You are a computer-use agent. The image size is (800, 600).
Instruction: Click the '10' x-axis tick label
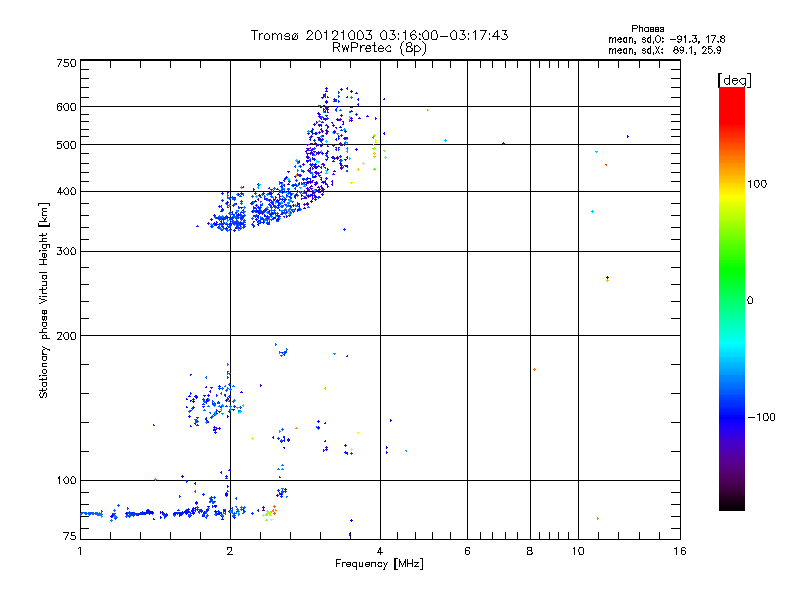click(x=578, y=551)
